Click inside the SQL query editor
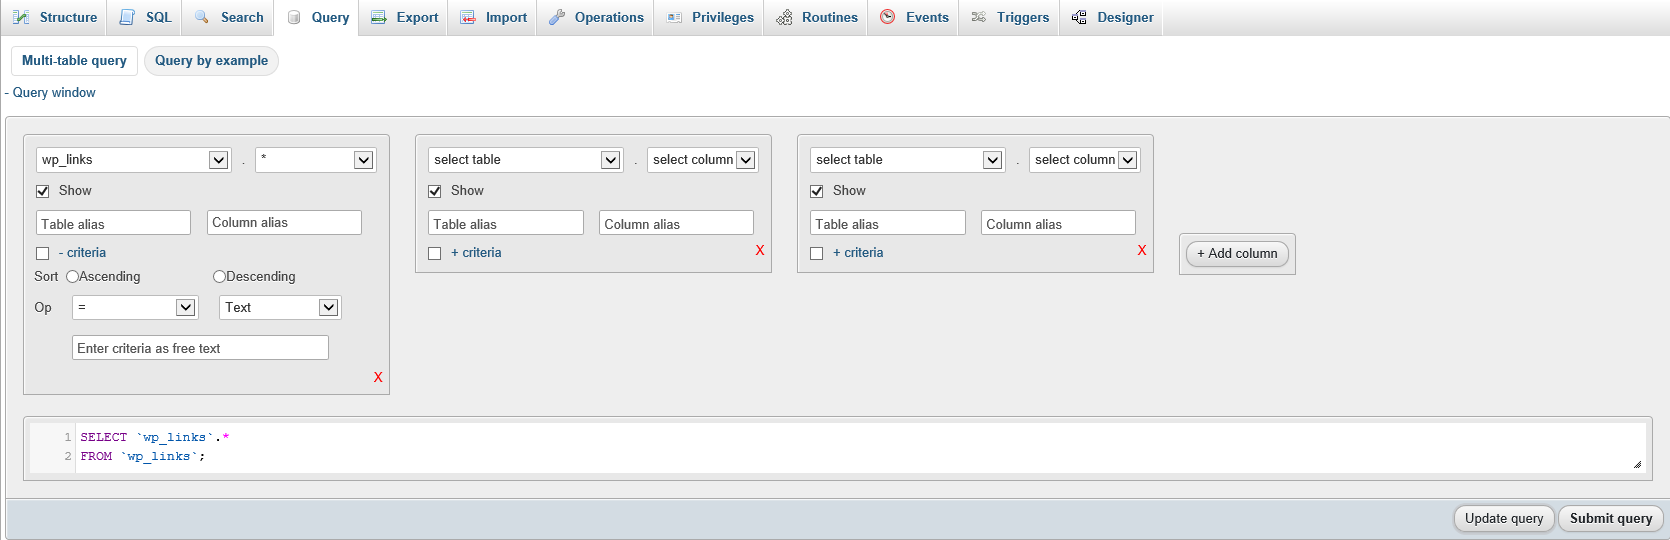Screen dimensions: 1670x540 click(838, 447)
